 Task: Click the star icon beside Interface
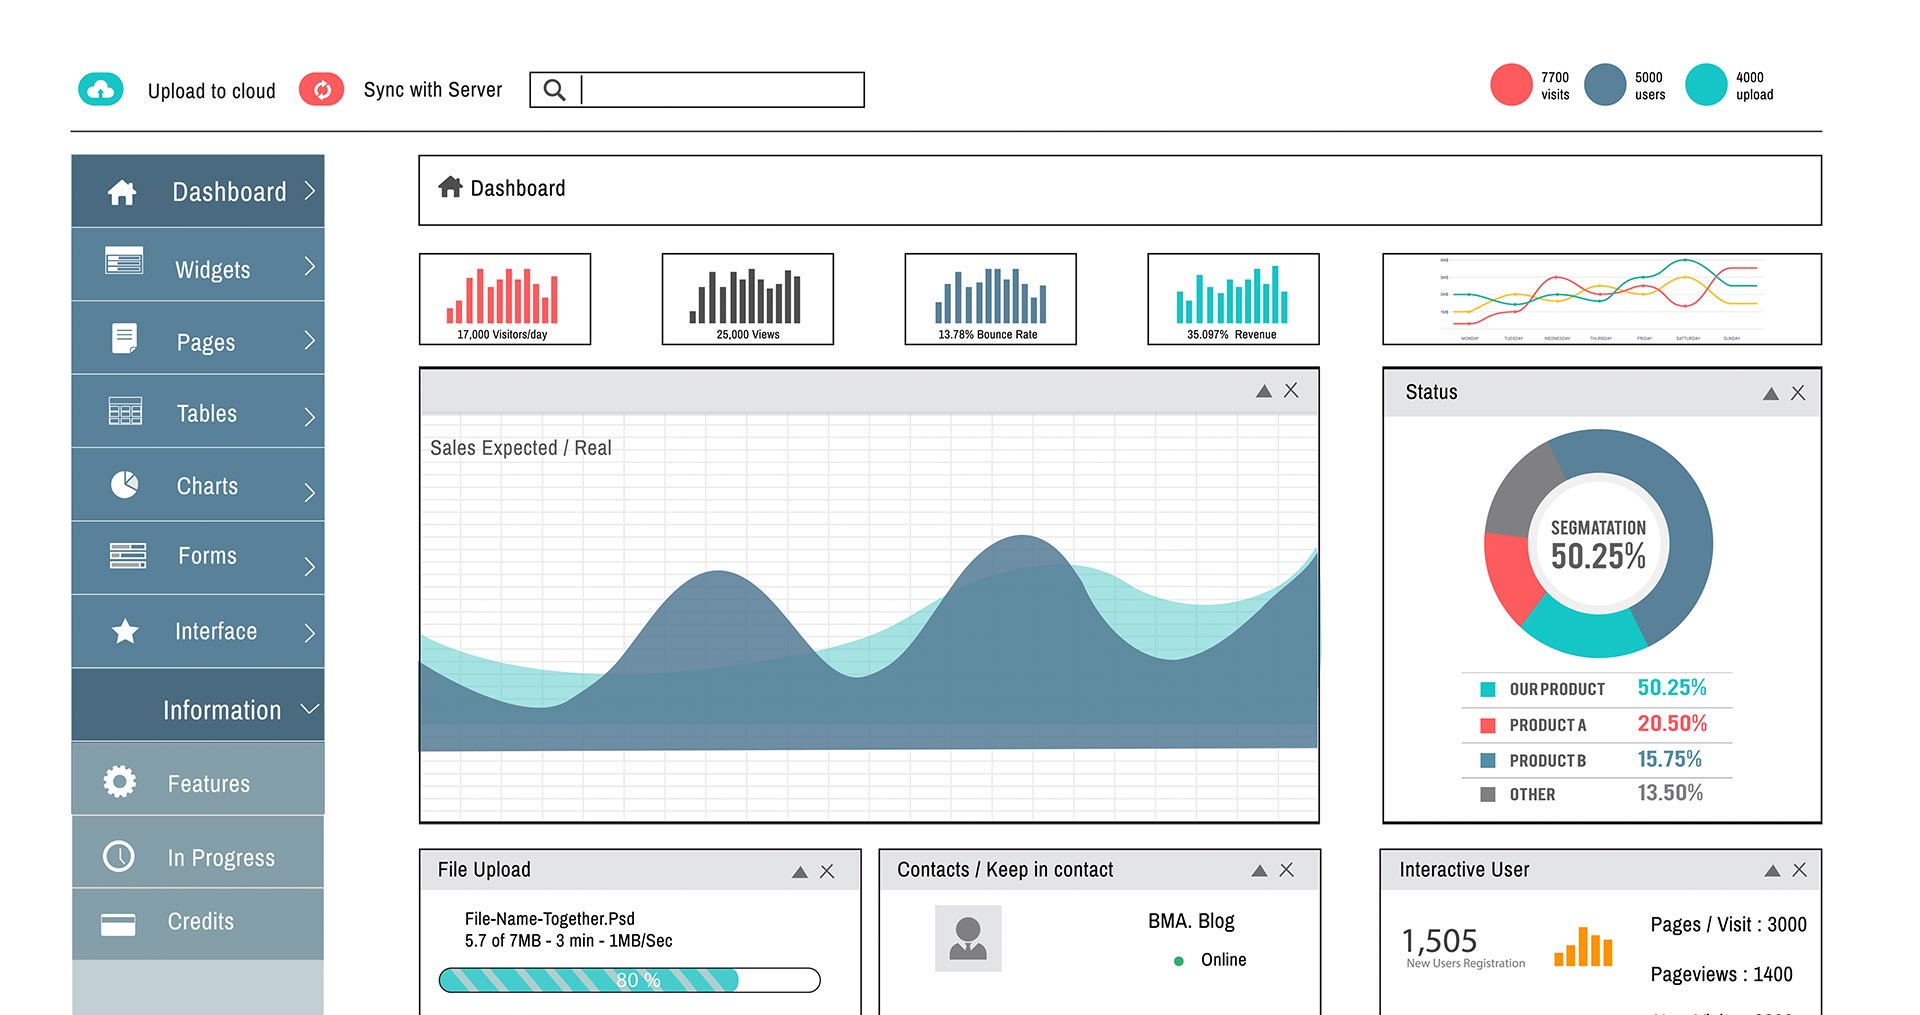click(125, 631)
